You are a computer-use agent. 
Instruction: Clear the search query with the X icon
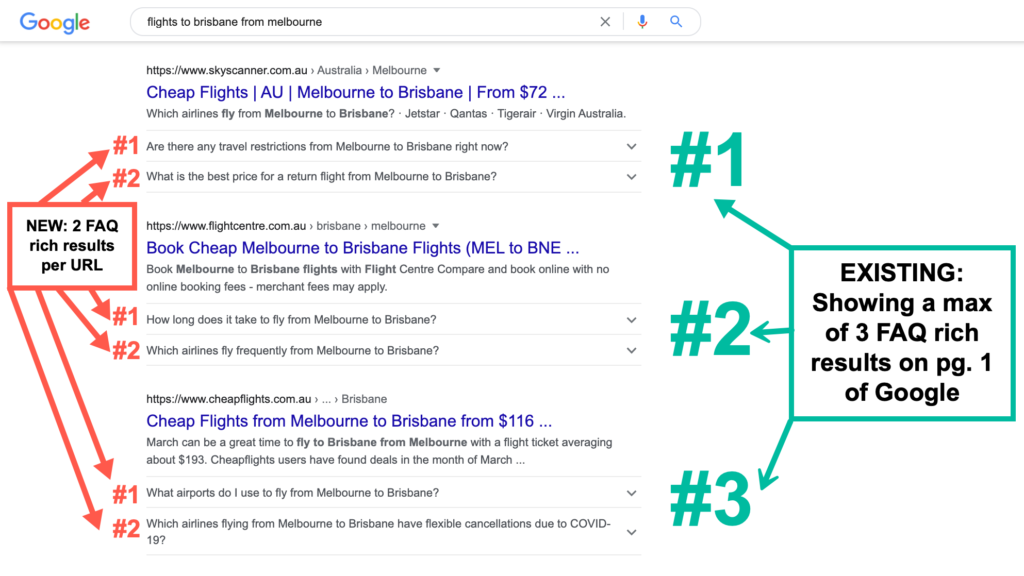(x=605, y=21)
